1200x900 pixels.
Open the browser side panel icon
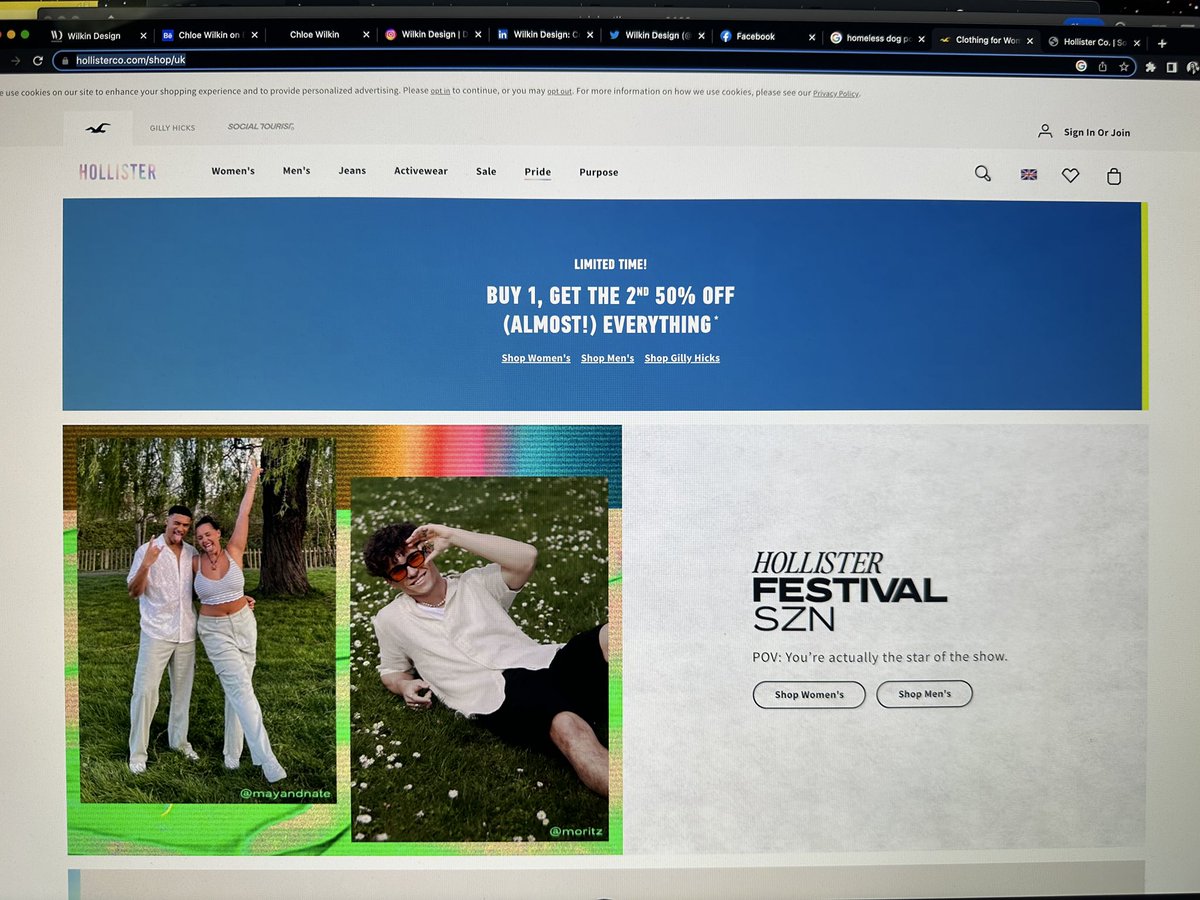point(1171,67)
